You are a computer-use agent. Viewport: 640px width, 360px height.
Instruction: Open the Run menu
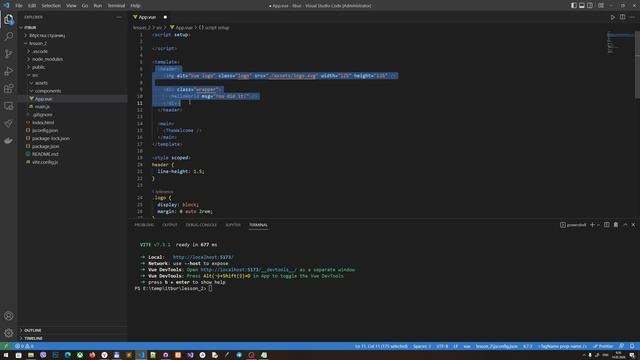click(x=98, y=6)
